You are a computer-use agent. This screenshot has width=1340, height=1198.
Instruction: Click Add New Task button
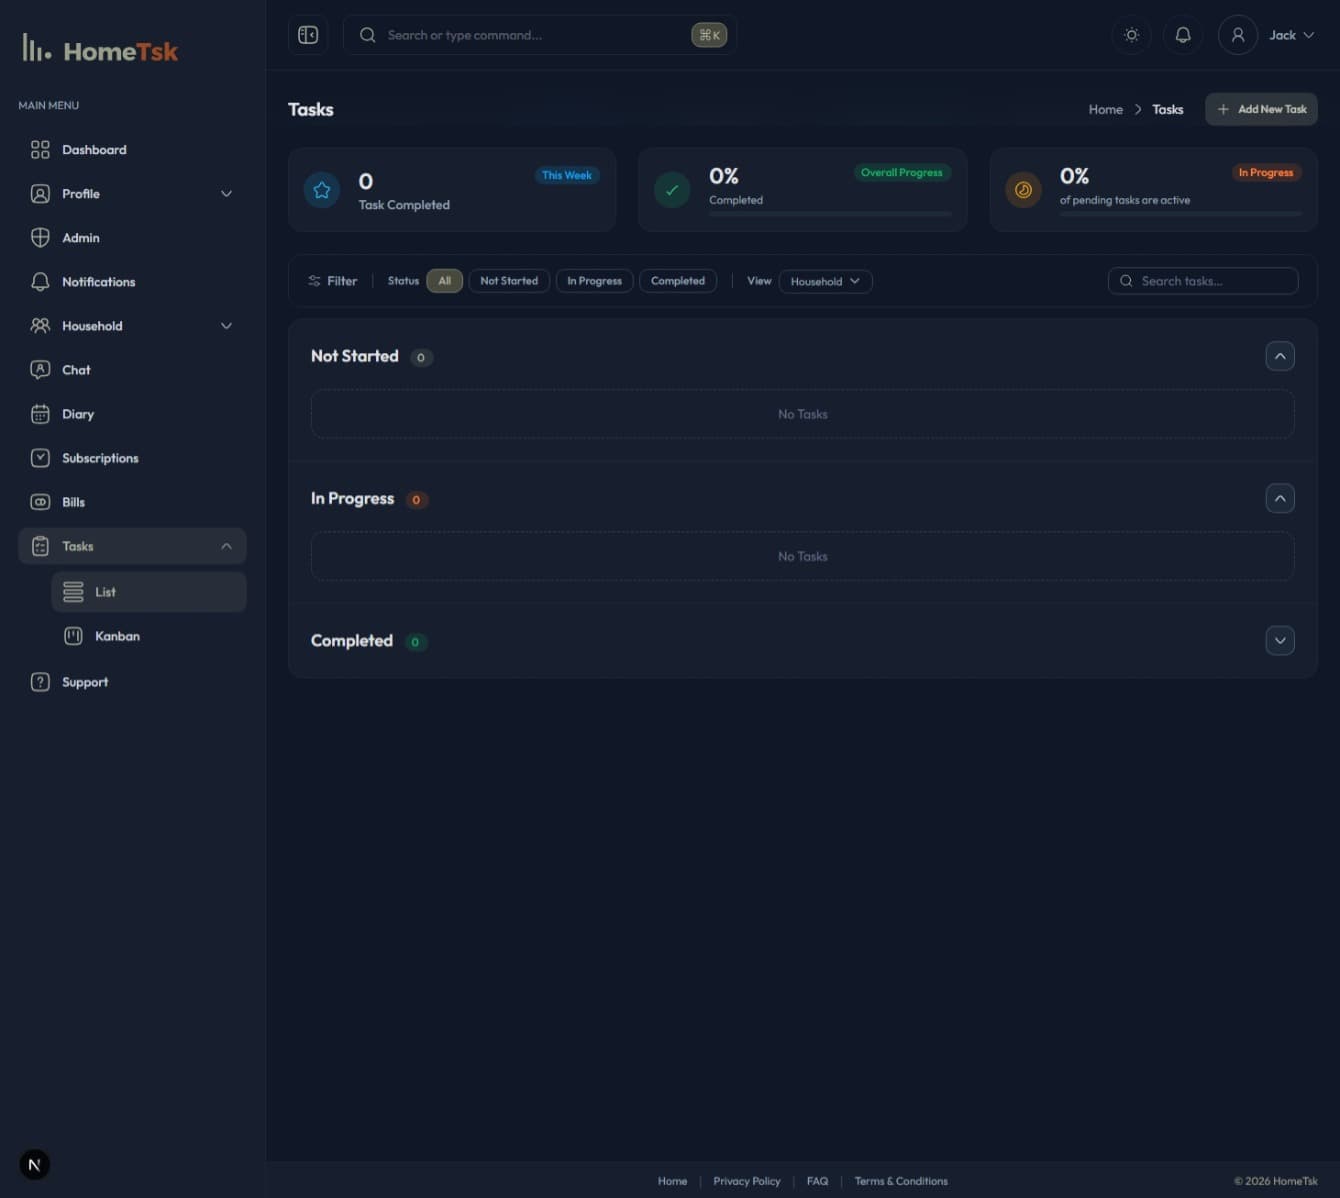click(x=1261, y=109)
